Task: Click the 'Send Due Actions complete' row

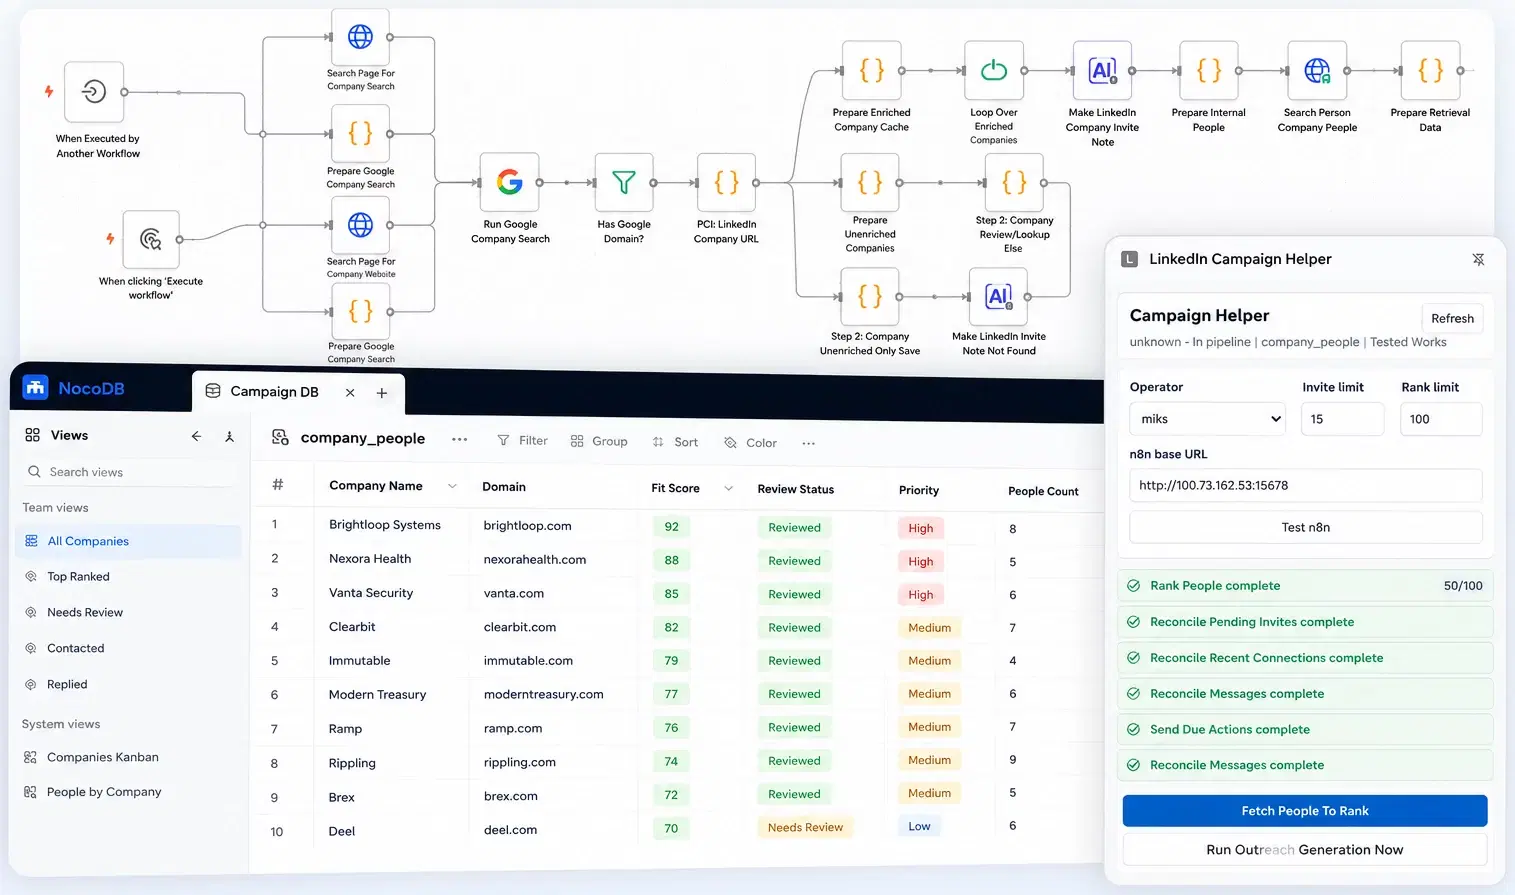Action: tap(1305, 730)
